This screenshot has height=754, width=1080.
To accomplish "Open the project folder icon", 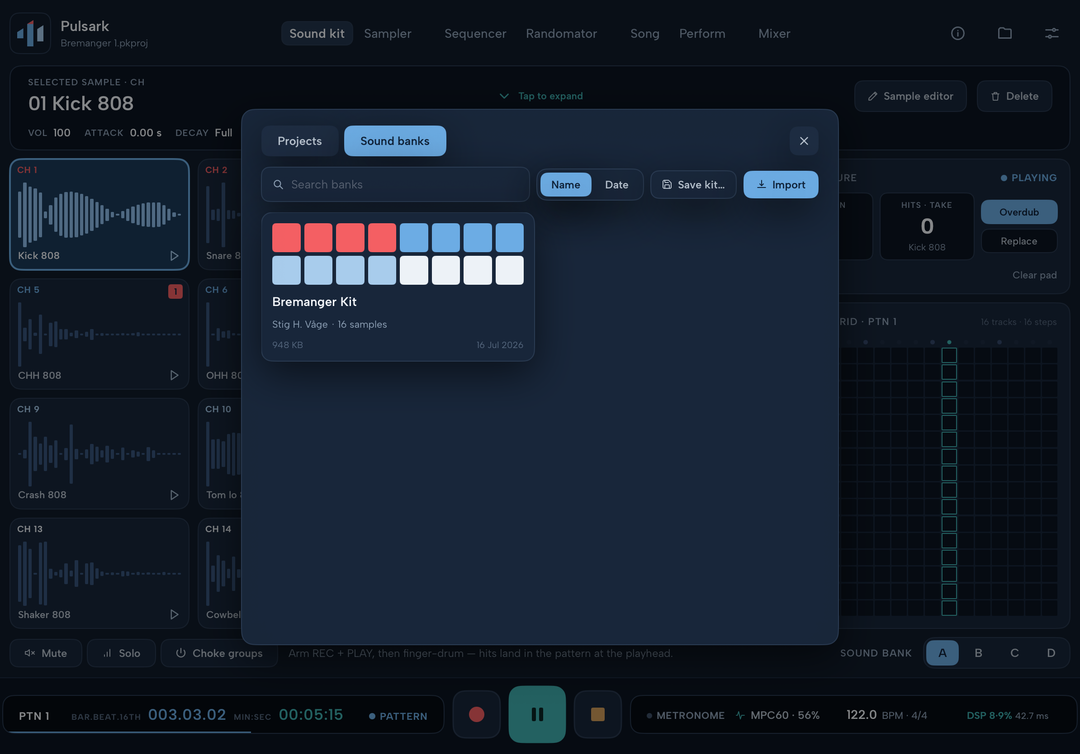I will (1005, 33).
